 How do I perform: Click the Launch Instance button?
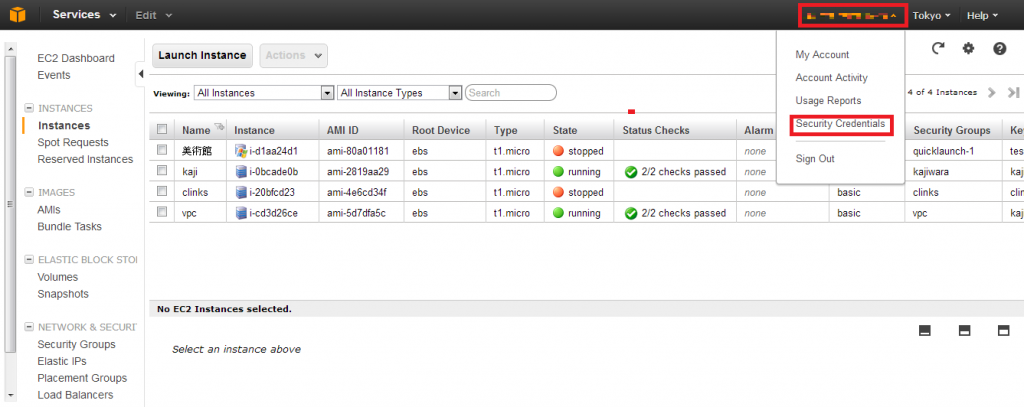202,56
